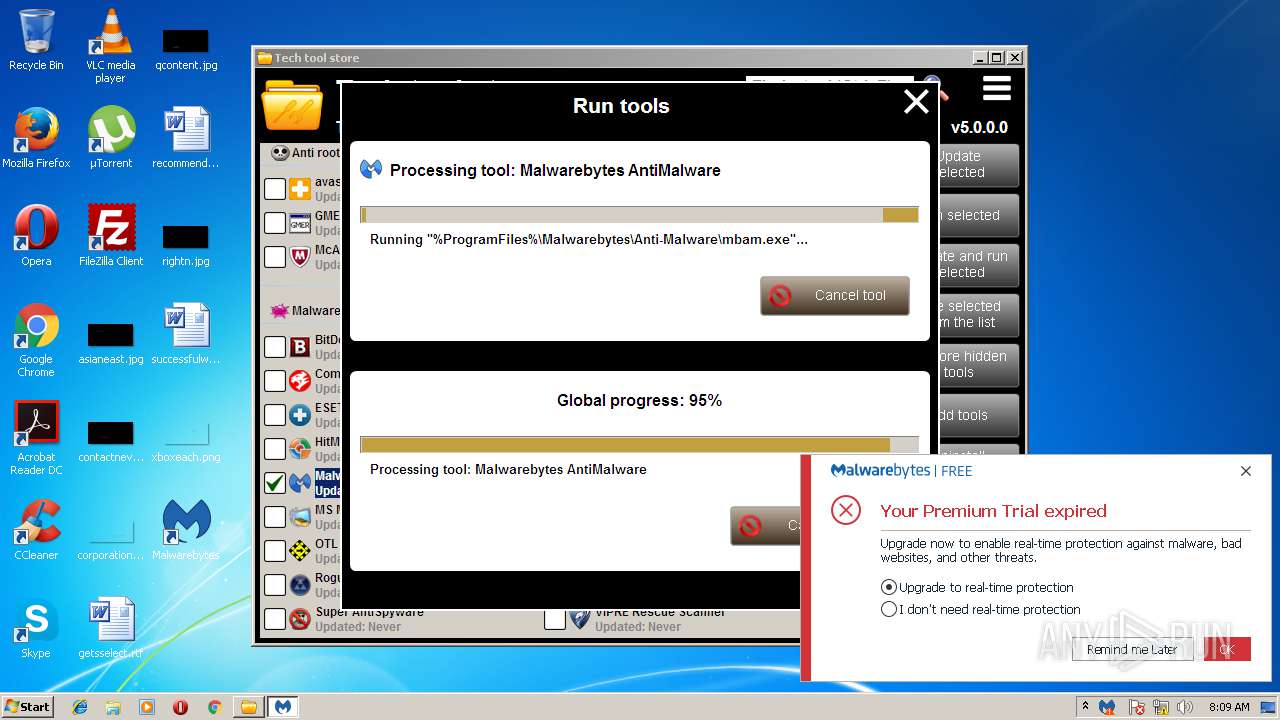Click OK in Malwarebytes popup
The height and width of the screenshot is (720, 1280).
[1227, 649]
